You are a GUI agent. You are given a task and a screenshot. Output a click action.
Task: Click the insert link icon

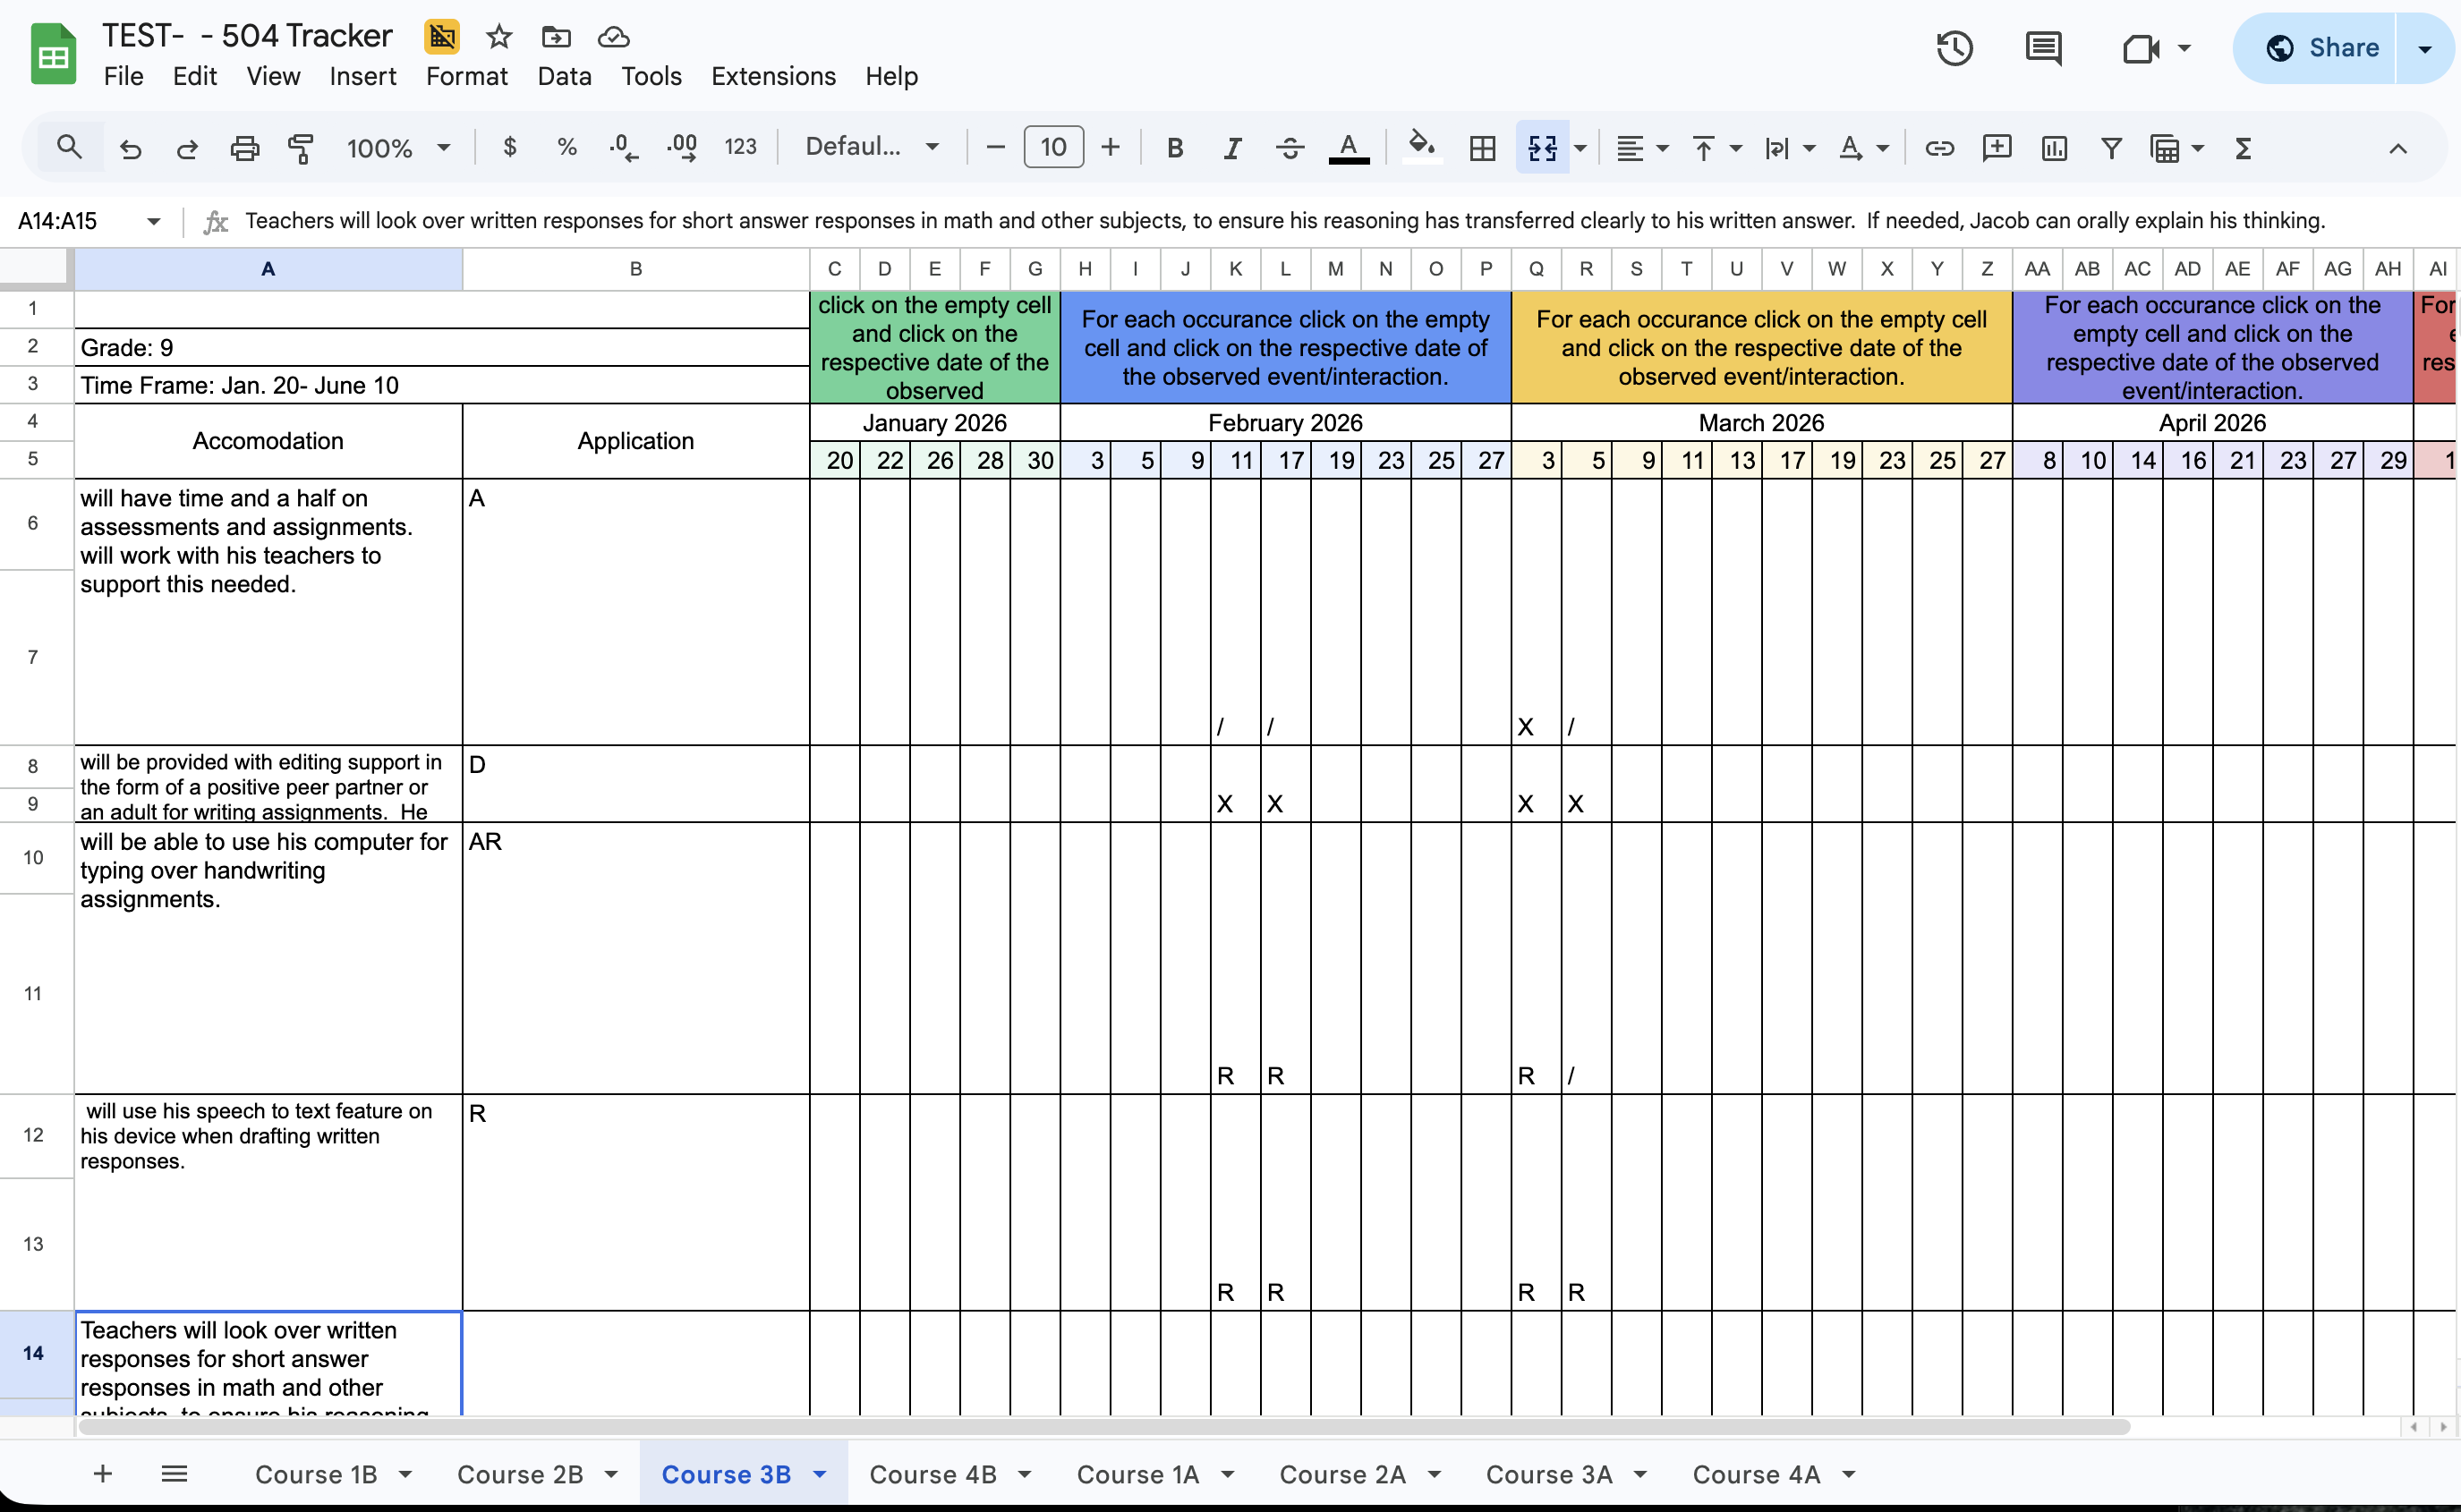coord(1939,148)
